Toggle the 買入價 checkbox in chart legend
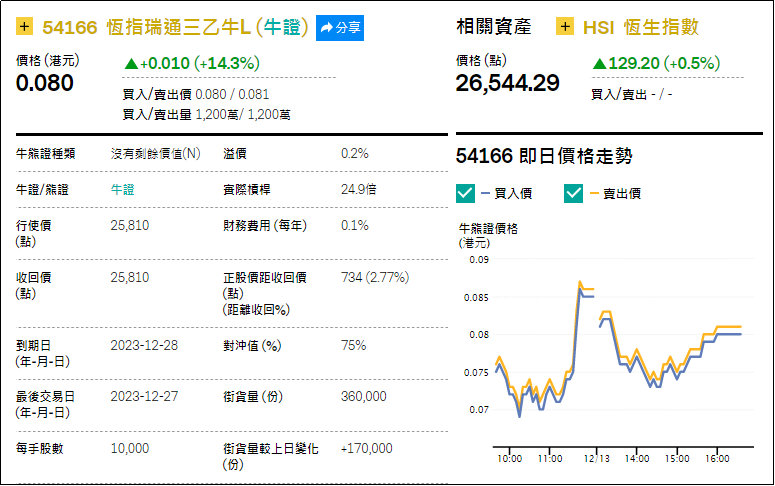 [x=465, y=193]
